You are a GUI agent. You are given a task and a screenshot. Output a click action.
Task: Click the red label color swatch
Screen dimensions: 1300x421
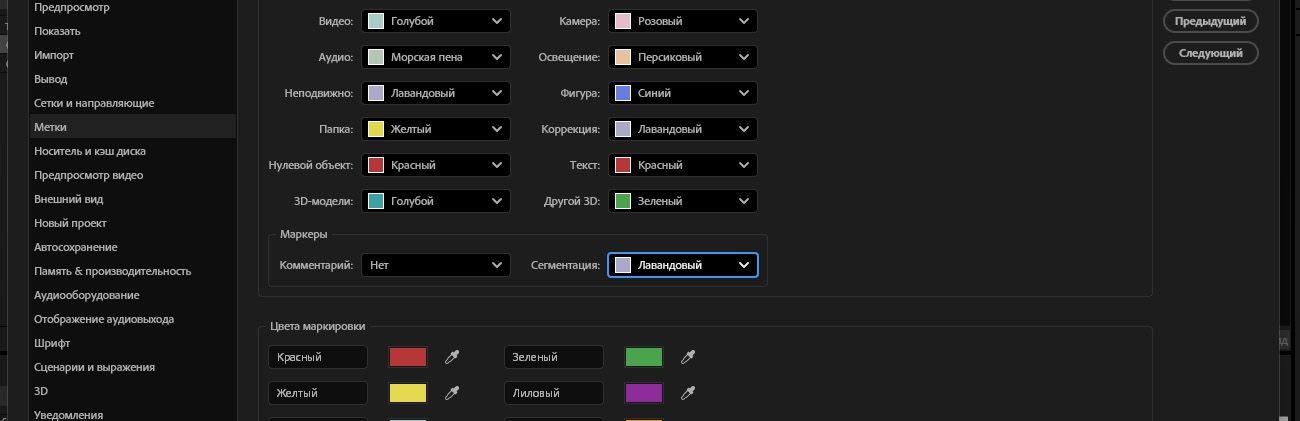(408, 357)
